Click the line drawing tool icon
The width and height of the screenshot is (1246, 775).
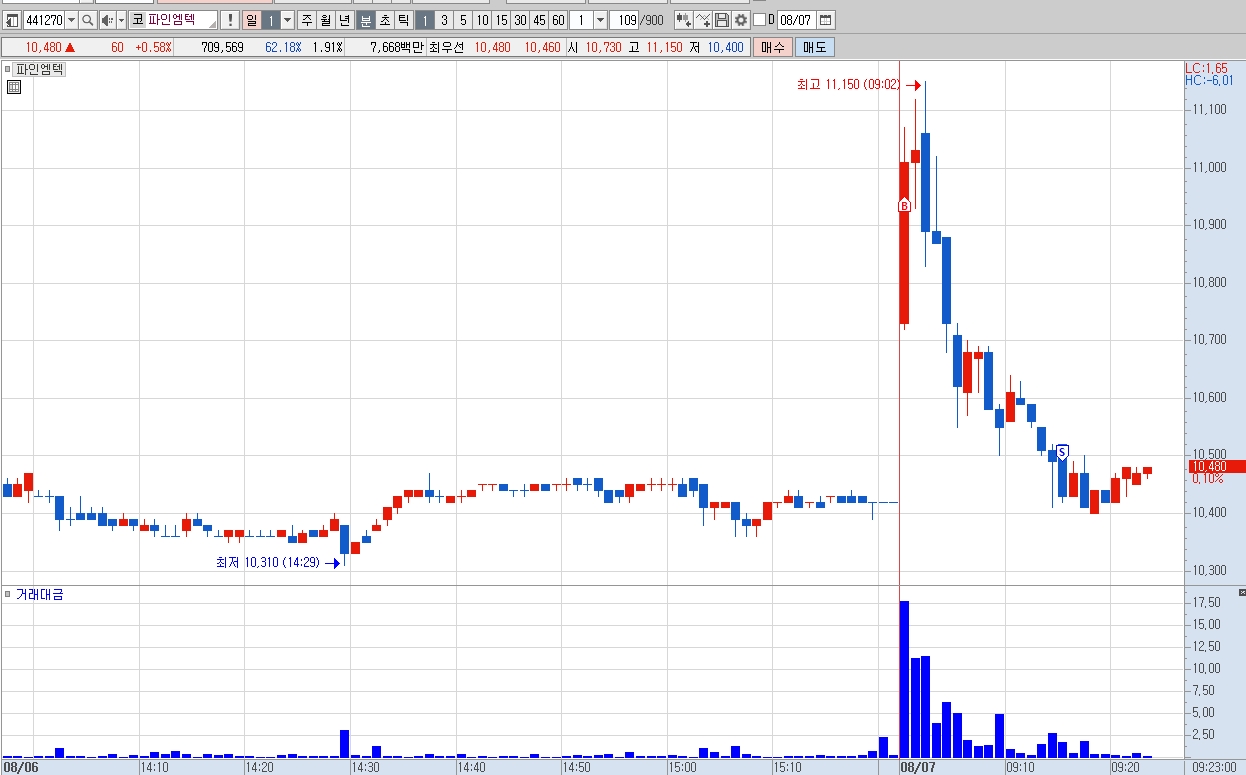[702, 20]
